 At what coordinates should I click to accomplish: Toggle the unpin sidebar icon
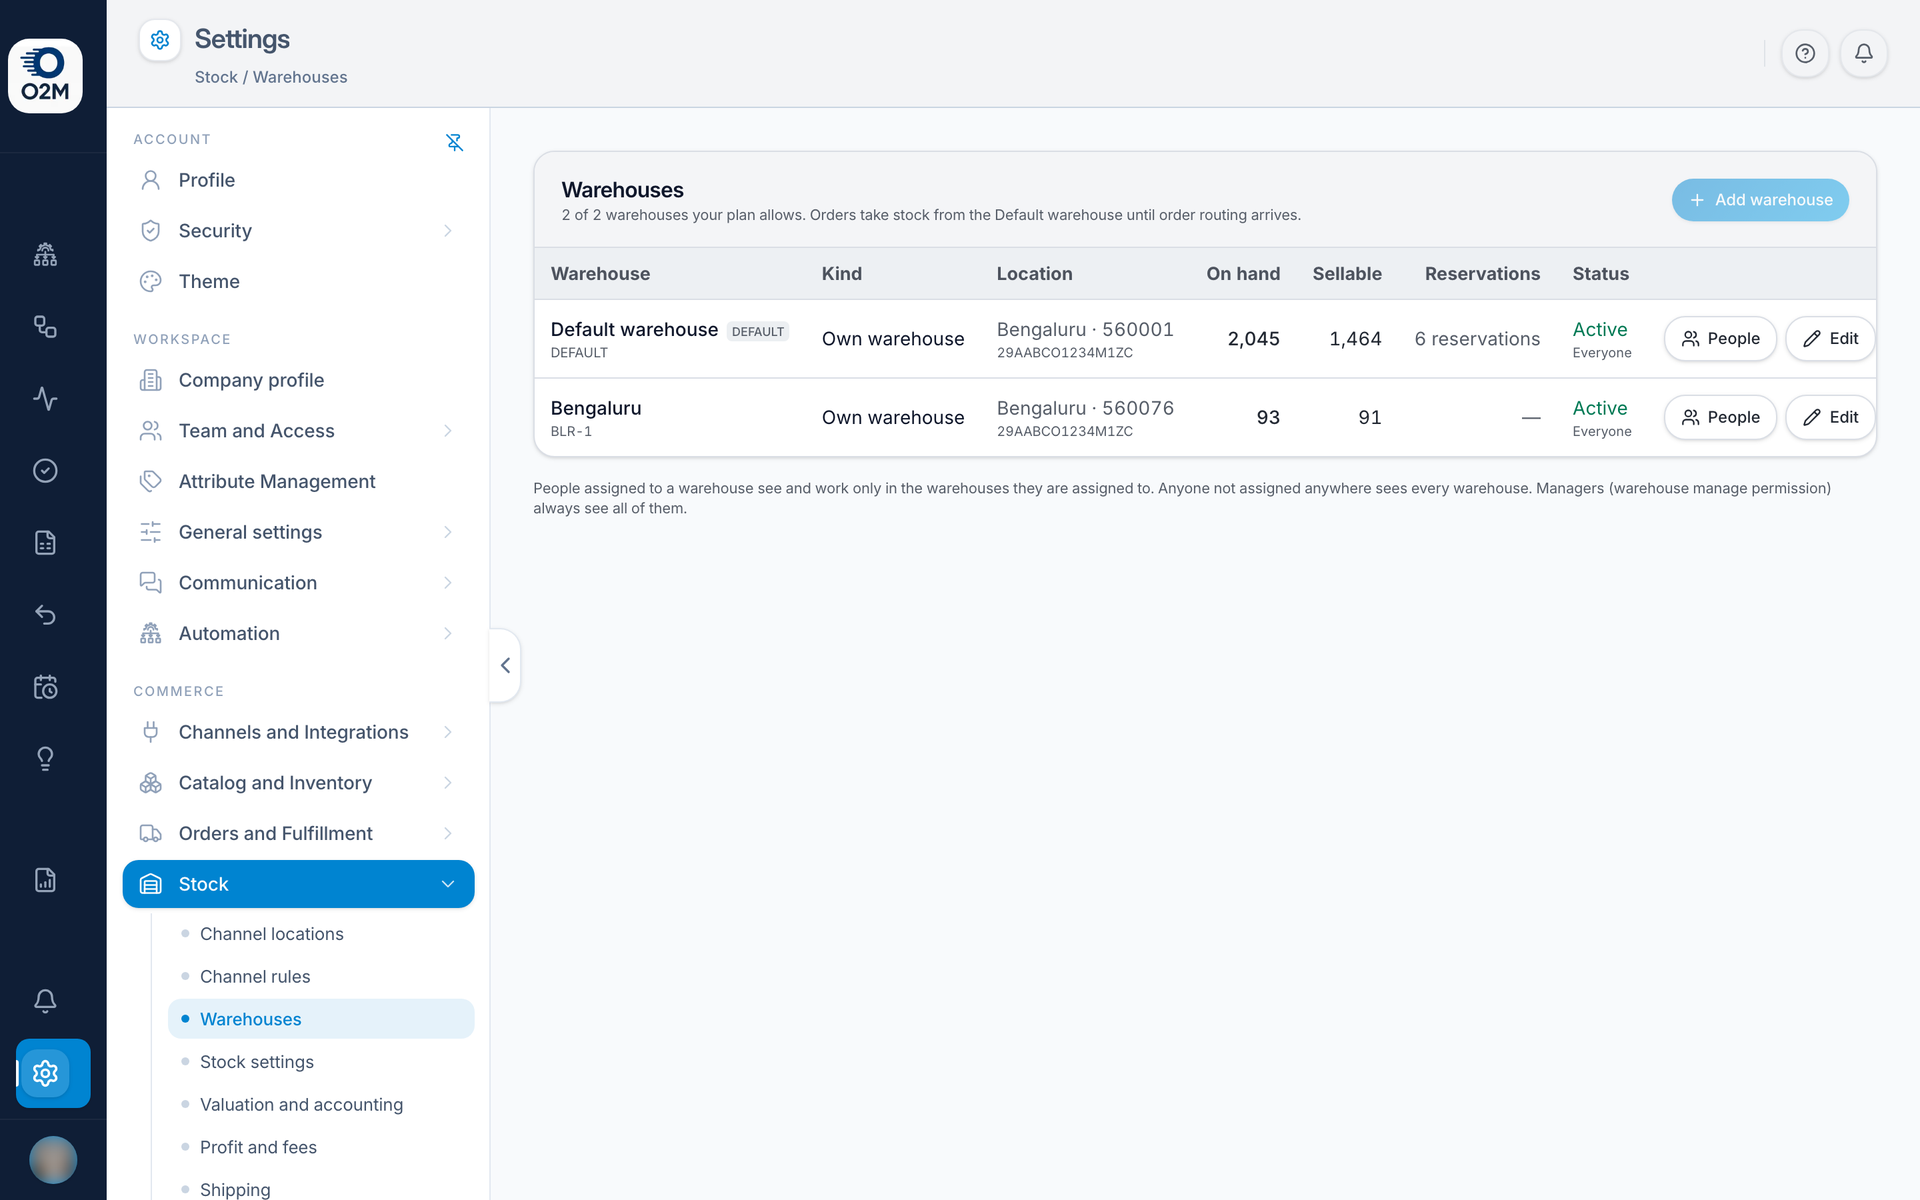(x=455, y=142)
